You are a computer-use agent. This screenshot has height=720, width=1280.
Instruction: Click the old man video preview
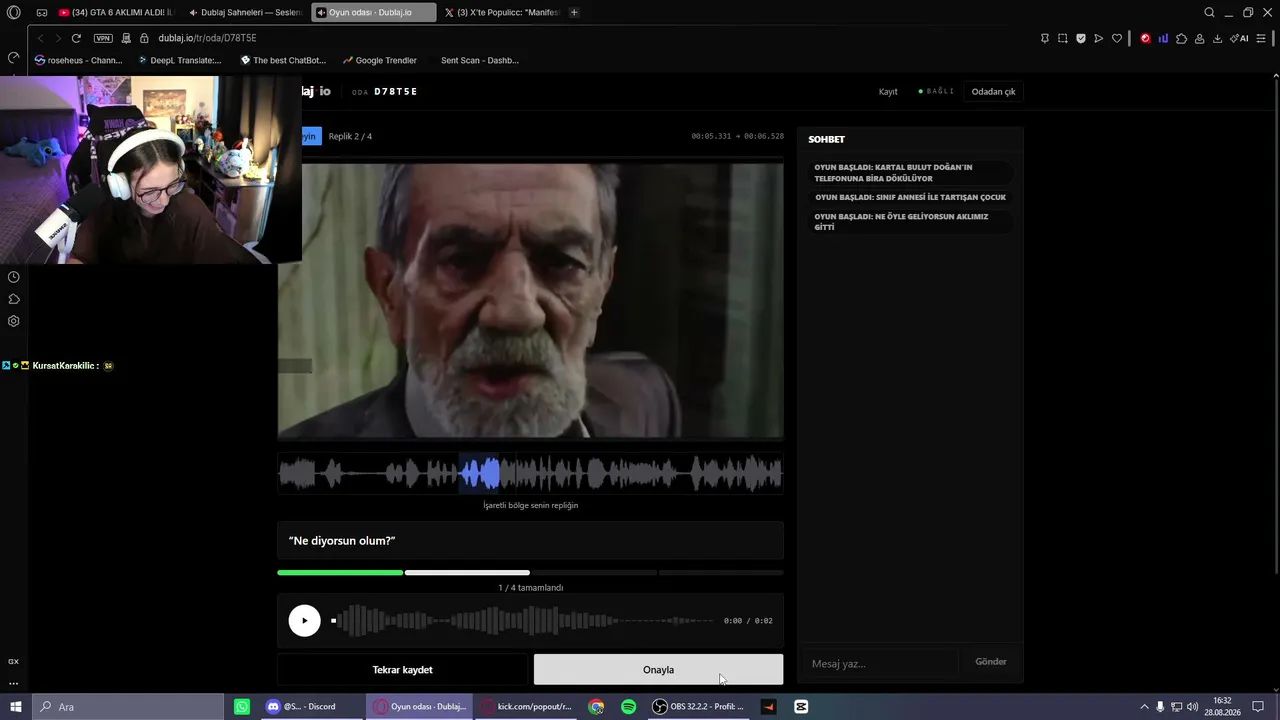tap(530, 301)
